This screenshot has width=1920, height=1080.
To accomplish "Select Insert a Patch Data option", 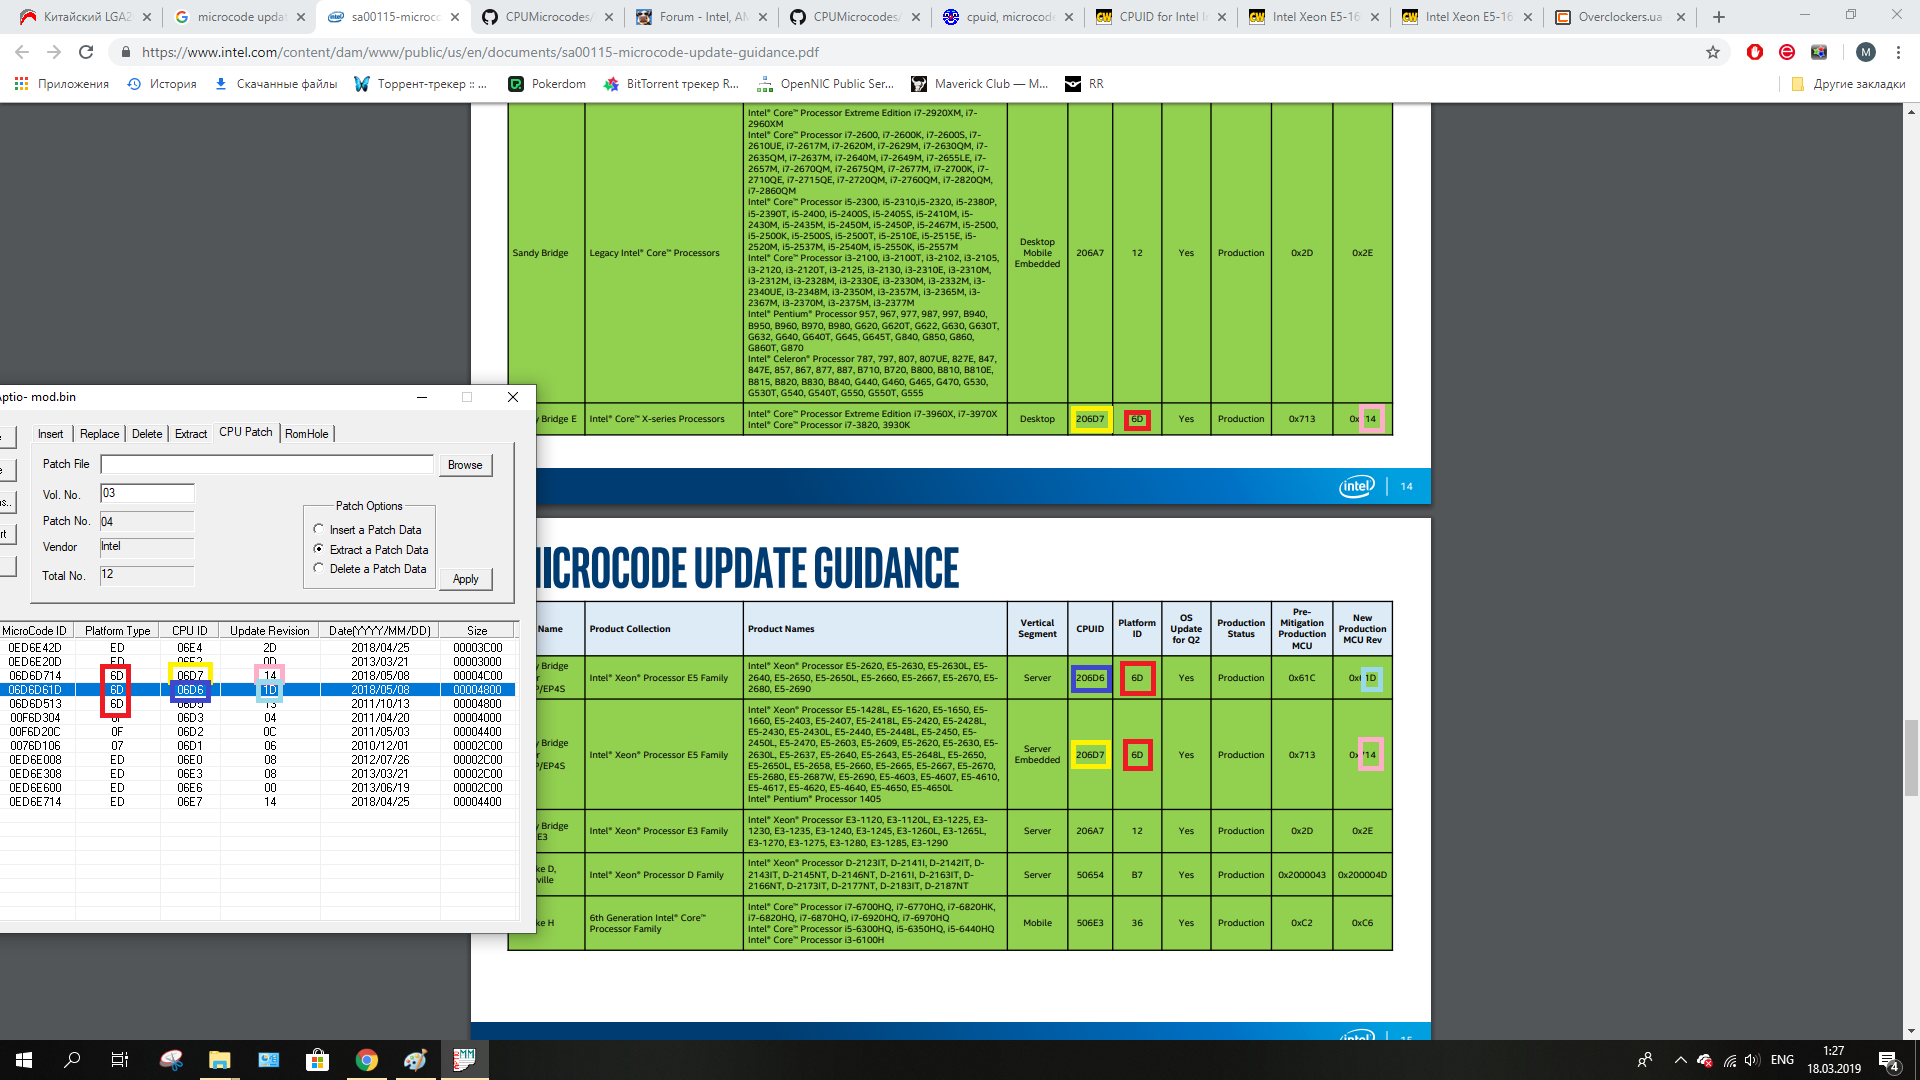I will (x=319, y=529).
